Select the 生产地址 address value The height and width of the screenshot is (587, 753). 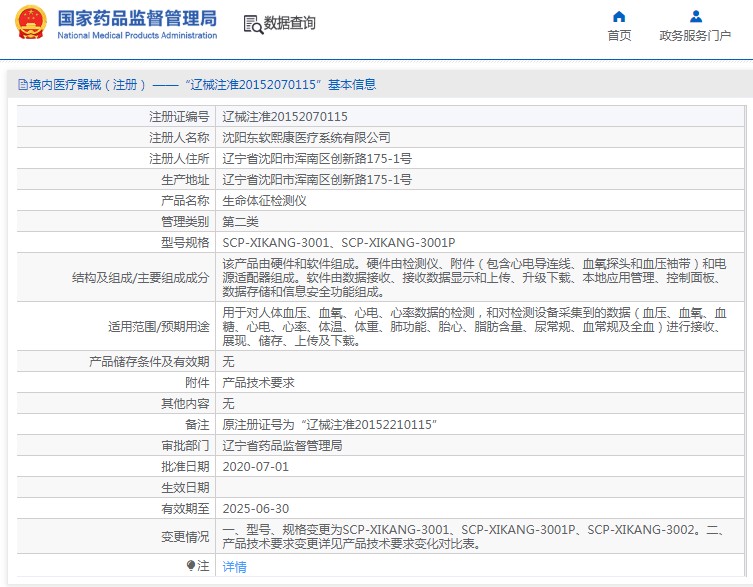pos(317,180)
